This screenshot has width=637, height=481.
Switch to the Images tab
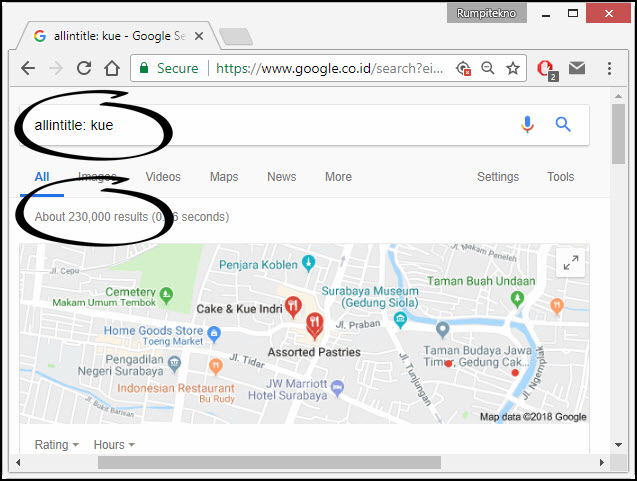click(x=97, y=177)
